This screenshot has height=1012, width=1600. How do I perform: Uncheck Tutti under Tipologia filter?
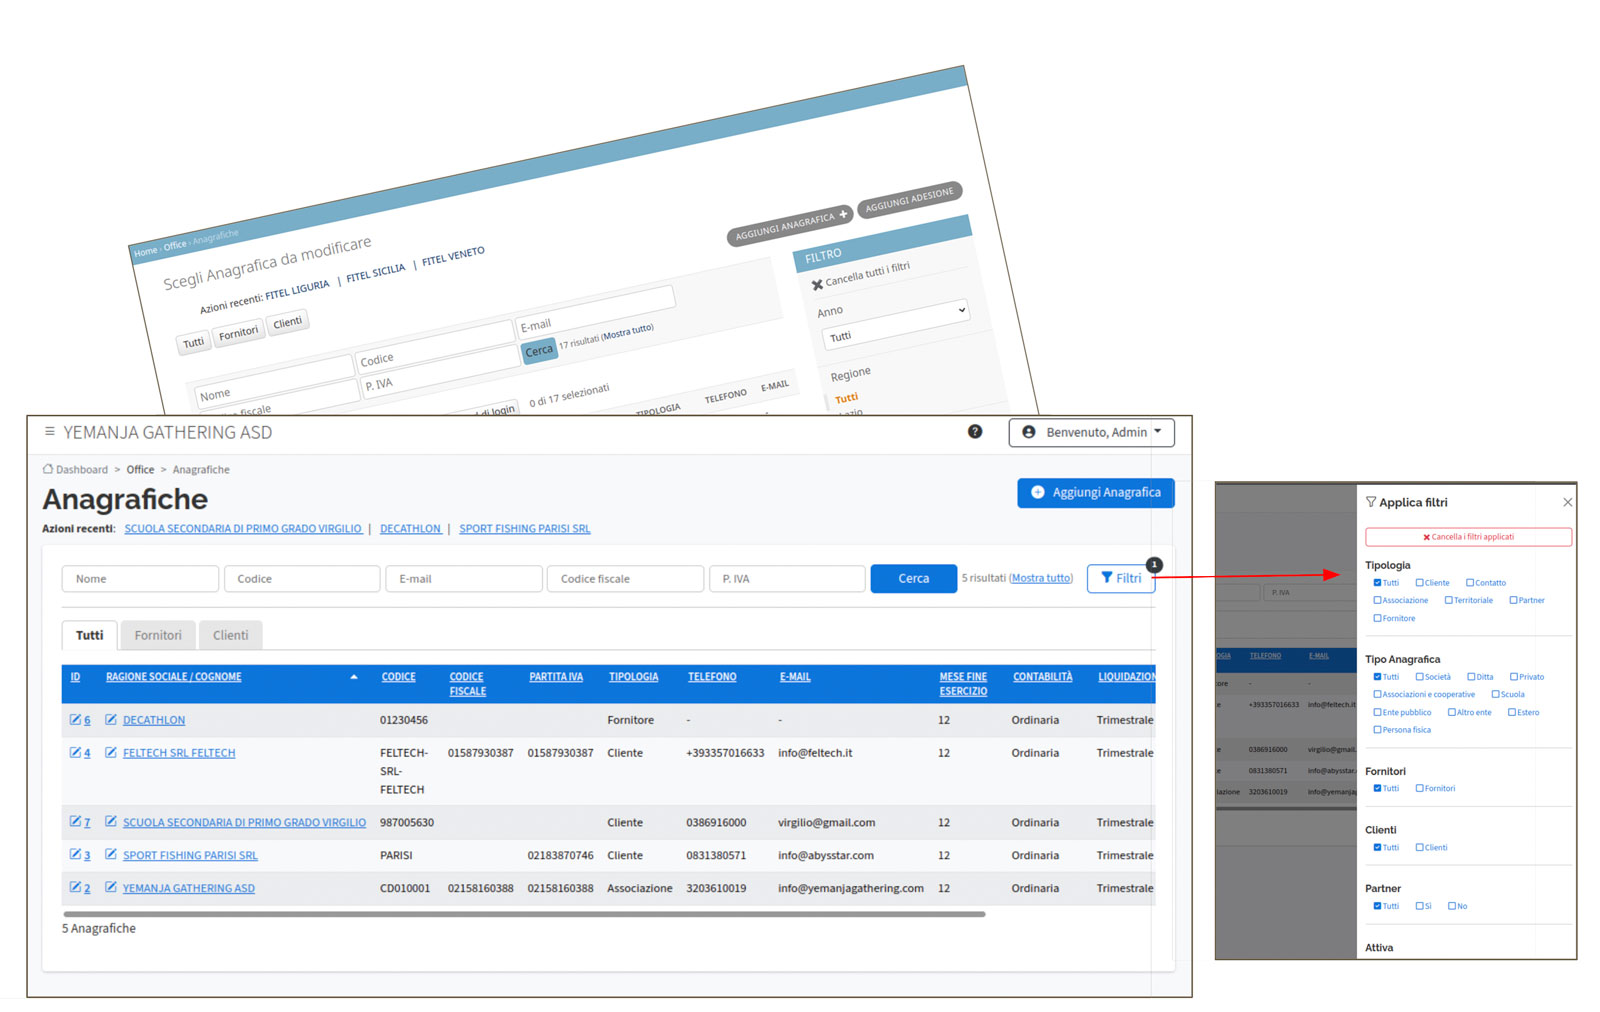coord(1377,583)
